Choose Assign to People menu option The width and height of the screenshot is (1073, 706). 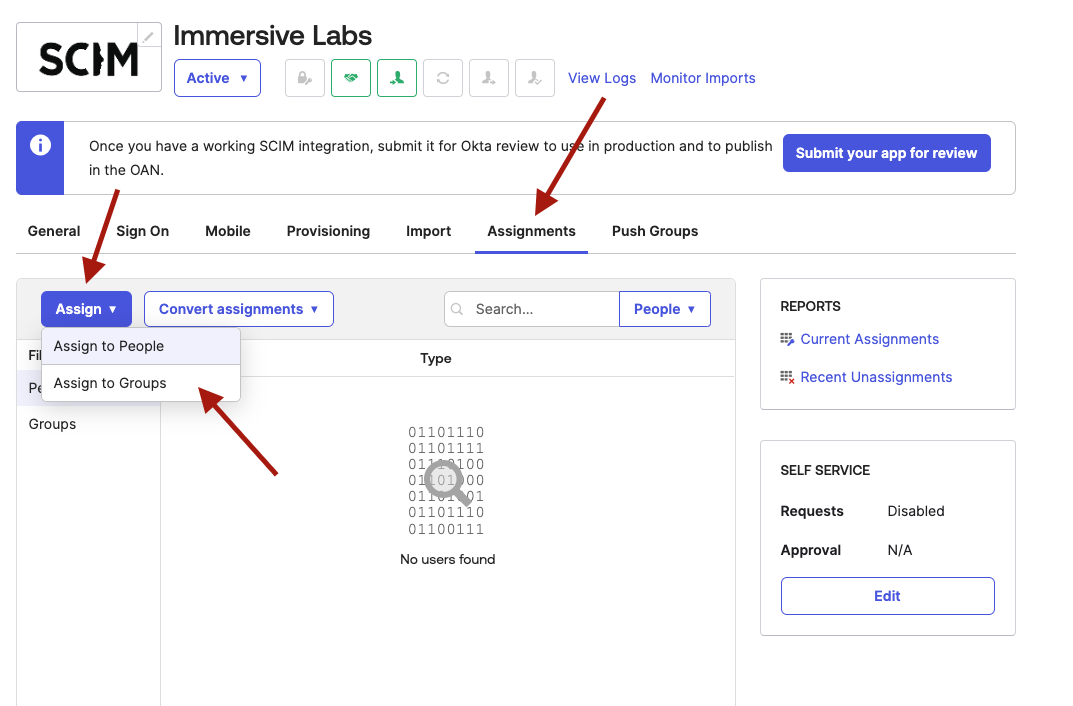click(x=141, y=346)
